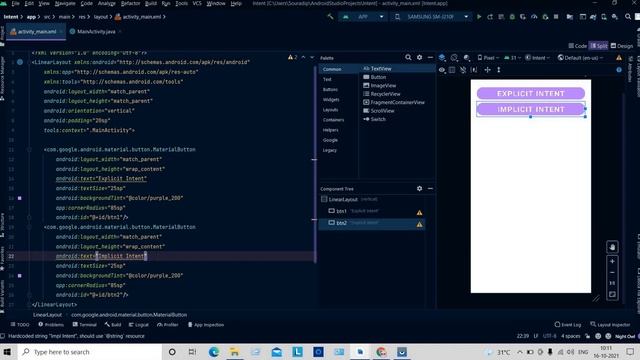Click the Debug app bug icon
This screenshot has height=360, width=640.
tap(512, 17)
